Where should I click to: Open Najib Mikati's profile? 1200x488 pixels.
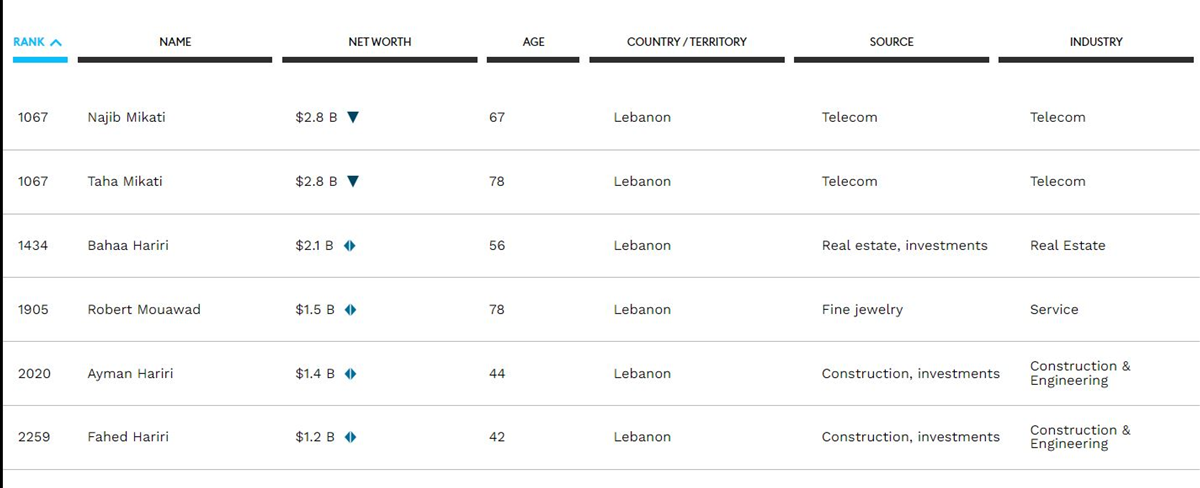pos(127,117)
